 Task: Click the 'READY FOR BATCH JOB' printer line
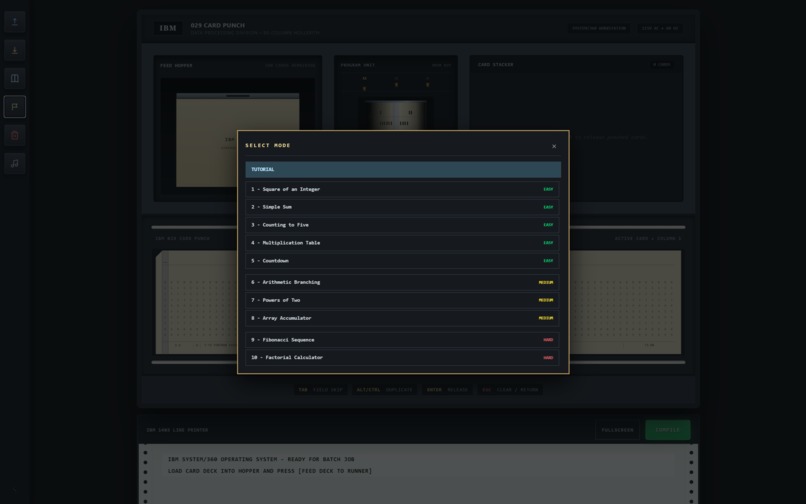coord(261,459)
